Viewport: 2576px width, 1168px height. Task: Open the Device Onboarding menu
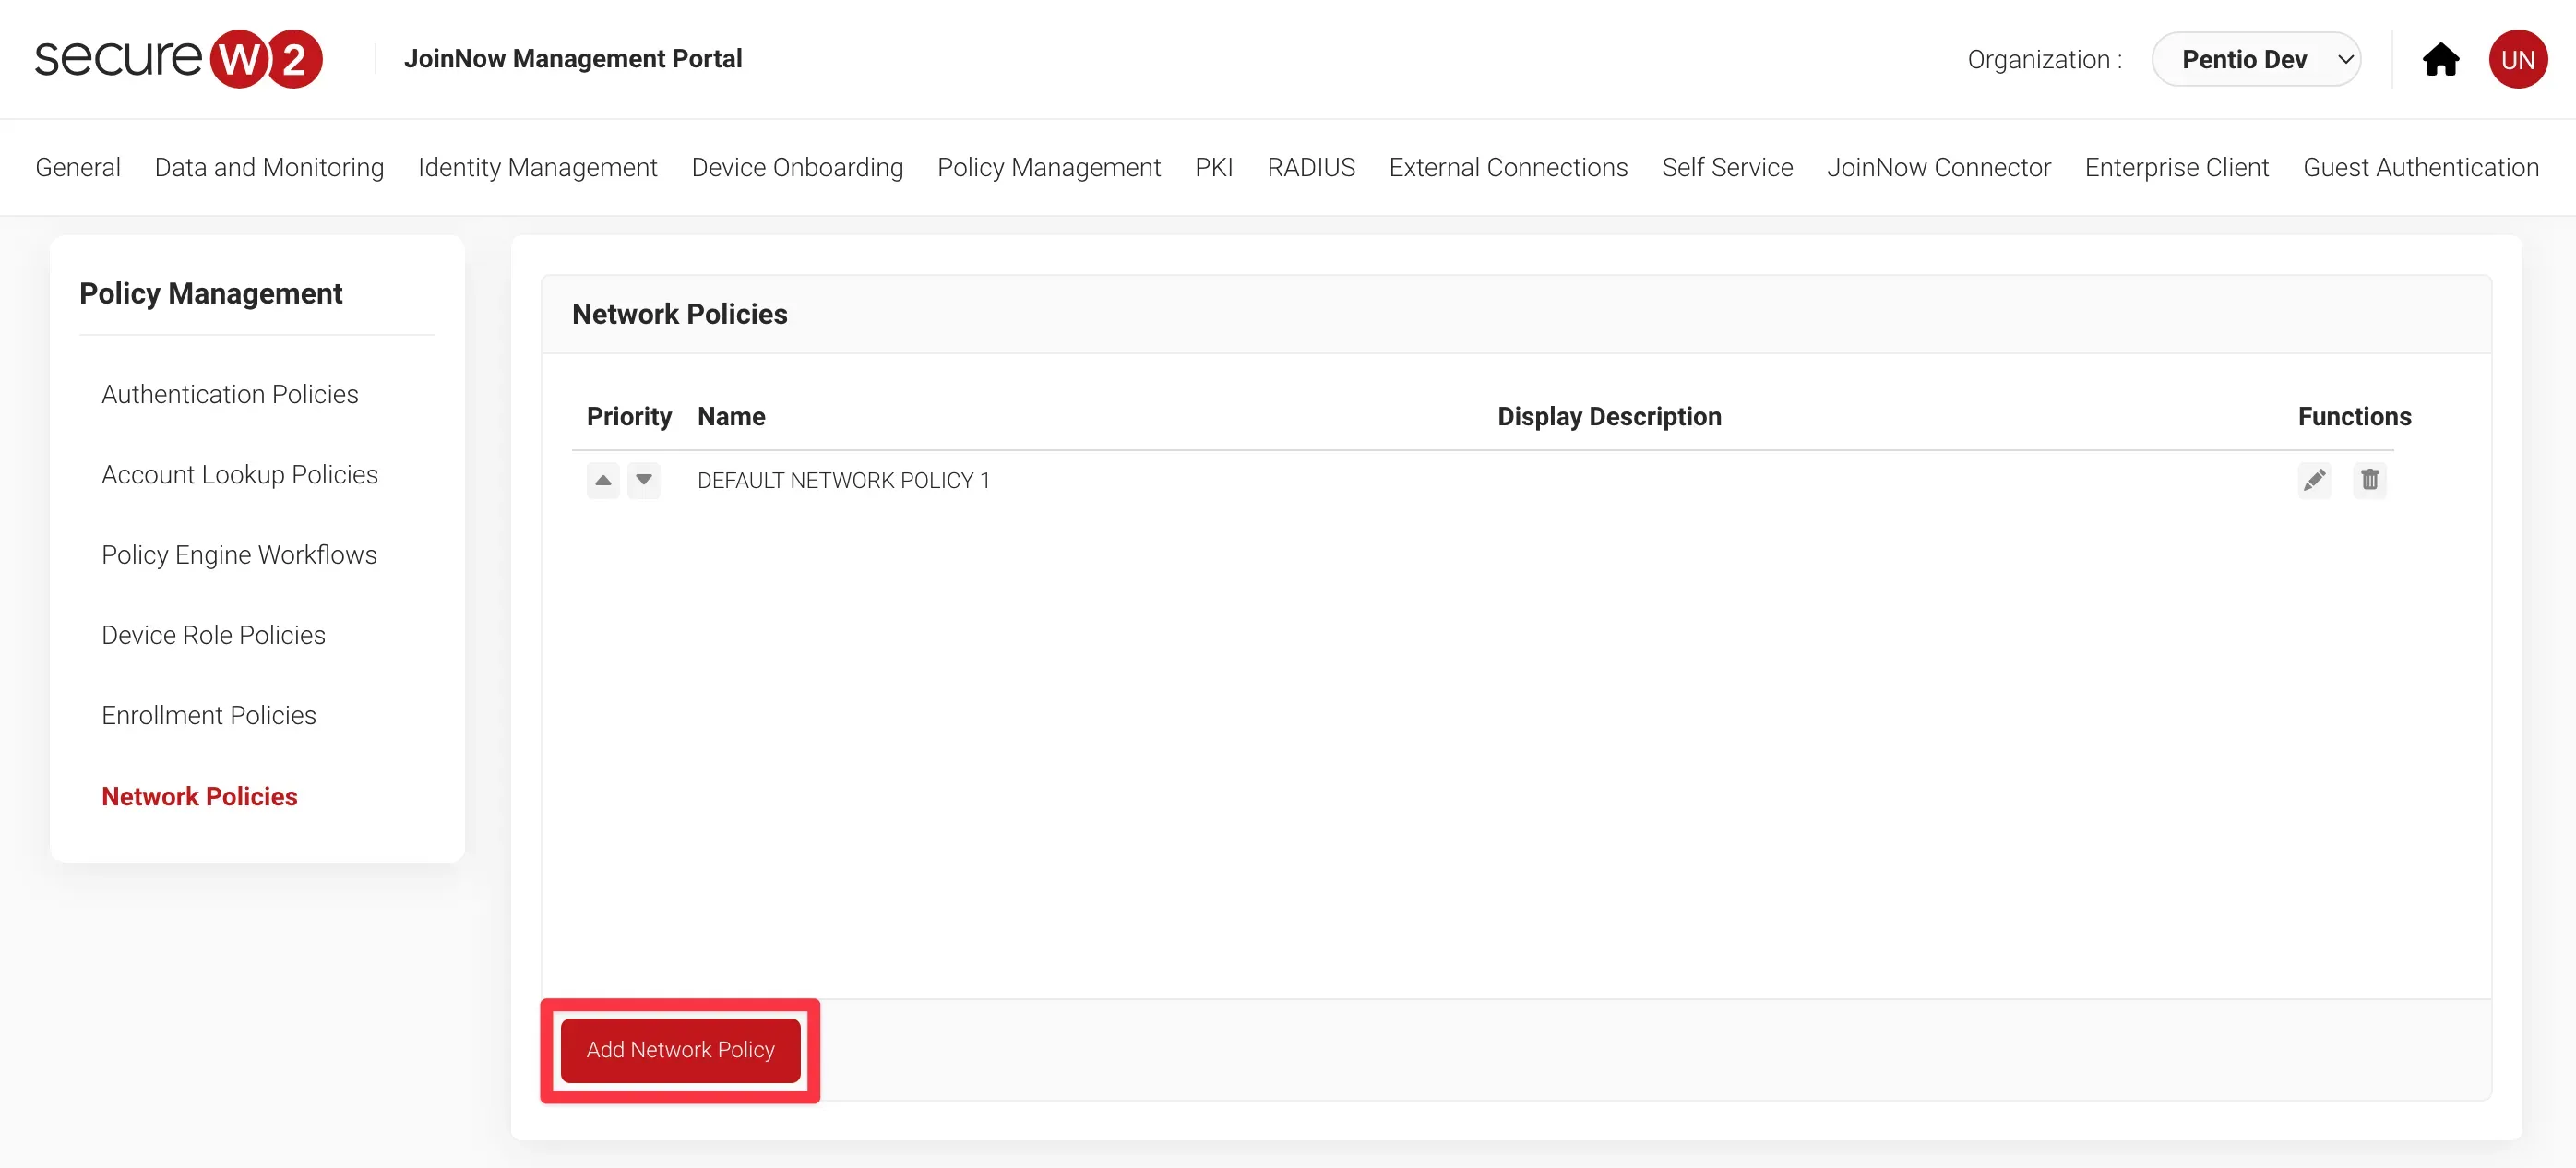797,167
